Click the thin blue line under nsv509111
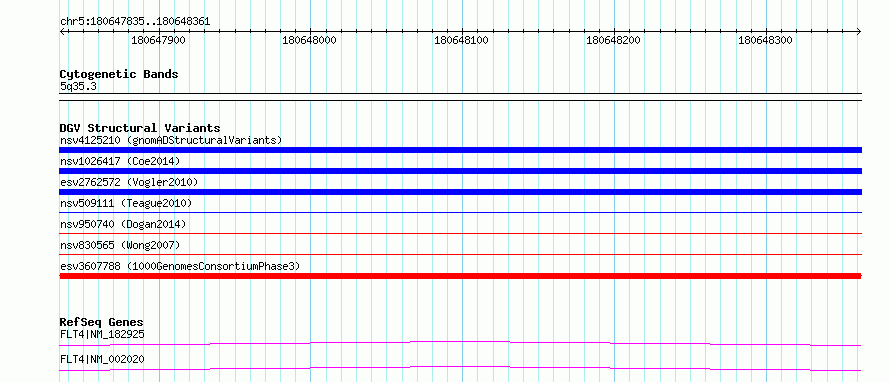The width and height of the screenshot is (890, 382). [x=460, y=212]
